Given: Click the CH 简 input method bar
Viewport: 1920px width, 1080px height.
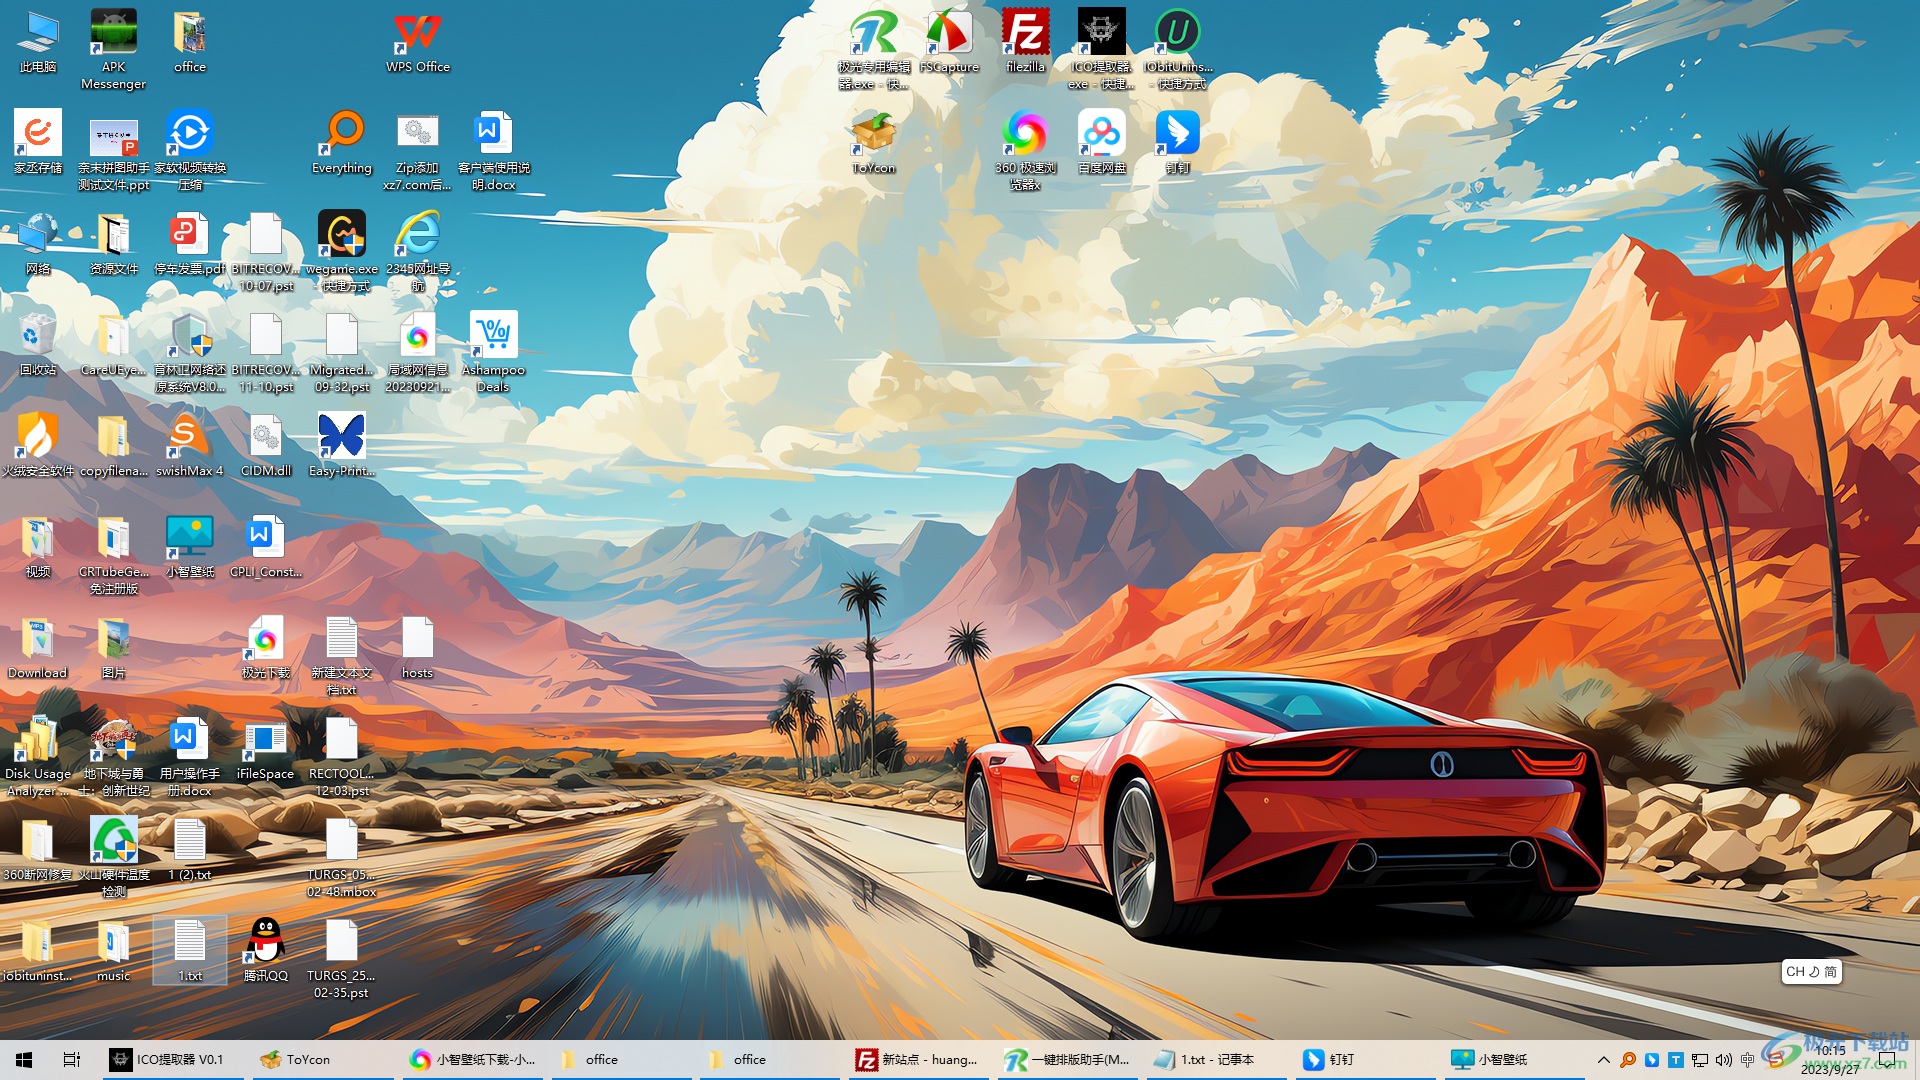Looking at the screenshot, I should click(1811, 971).
